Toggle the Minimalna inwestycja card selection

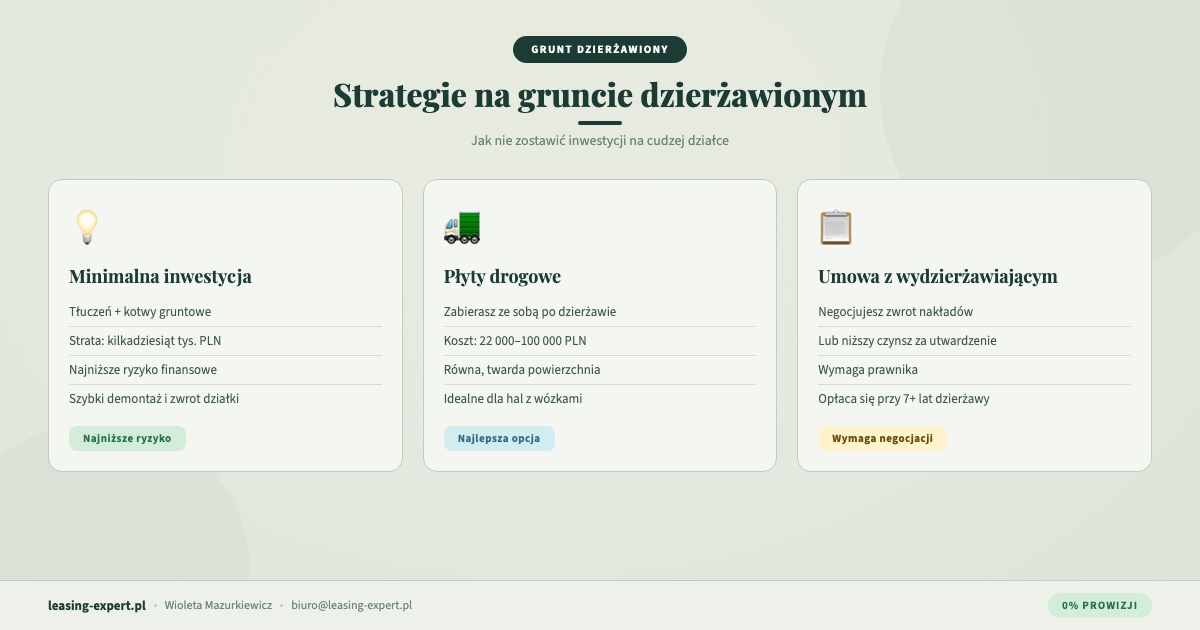point(225,324)
